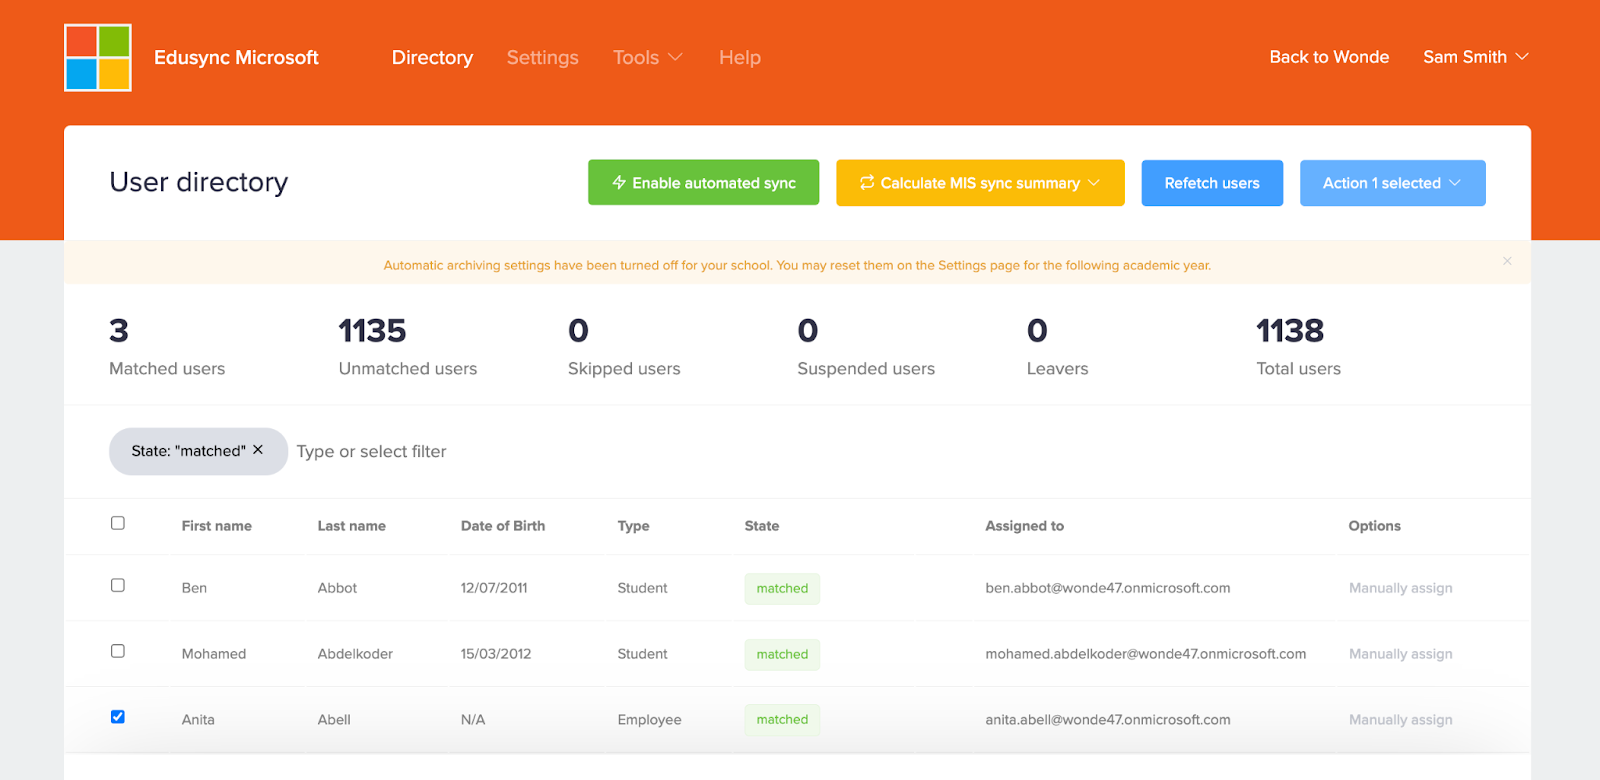Click email anita.abell@wonde47.onmicrosoft.com

tap(1108, 720)
